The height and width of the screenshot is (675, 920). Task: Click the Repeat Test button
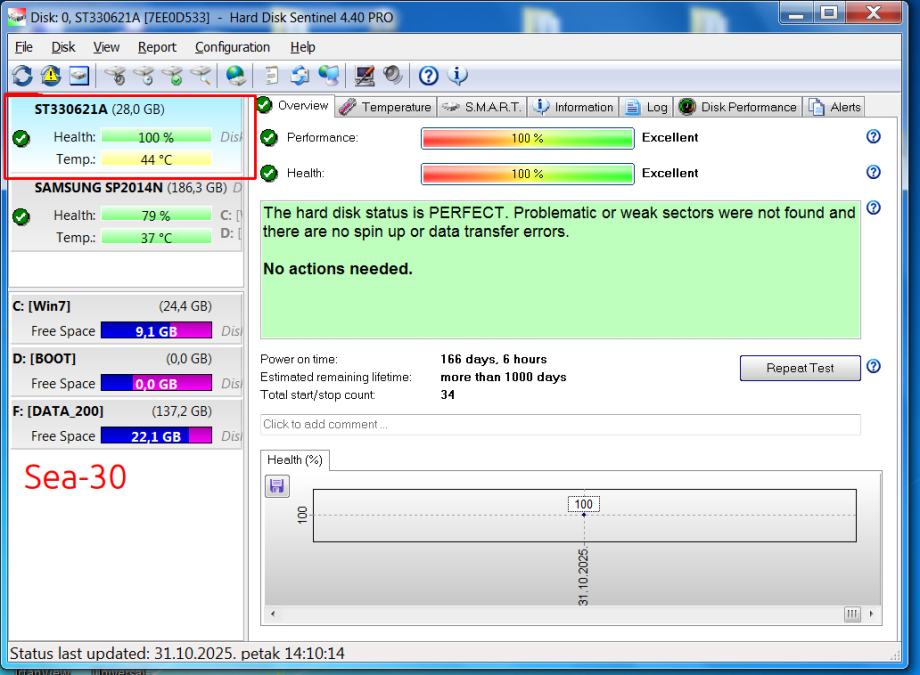point(800,368)
